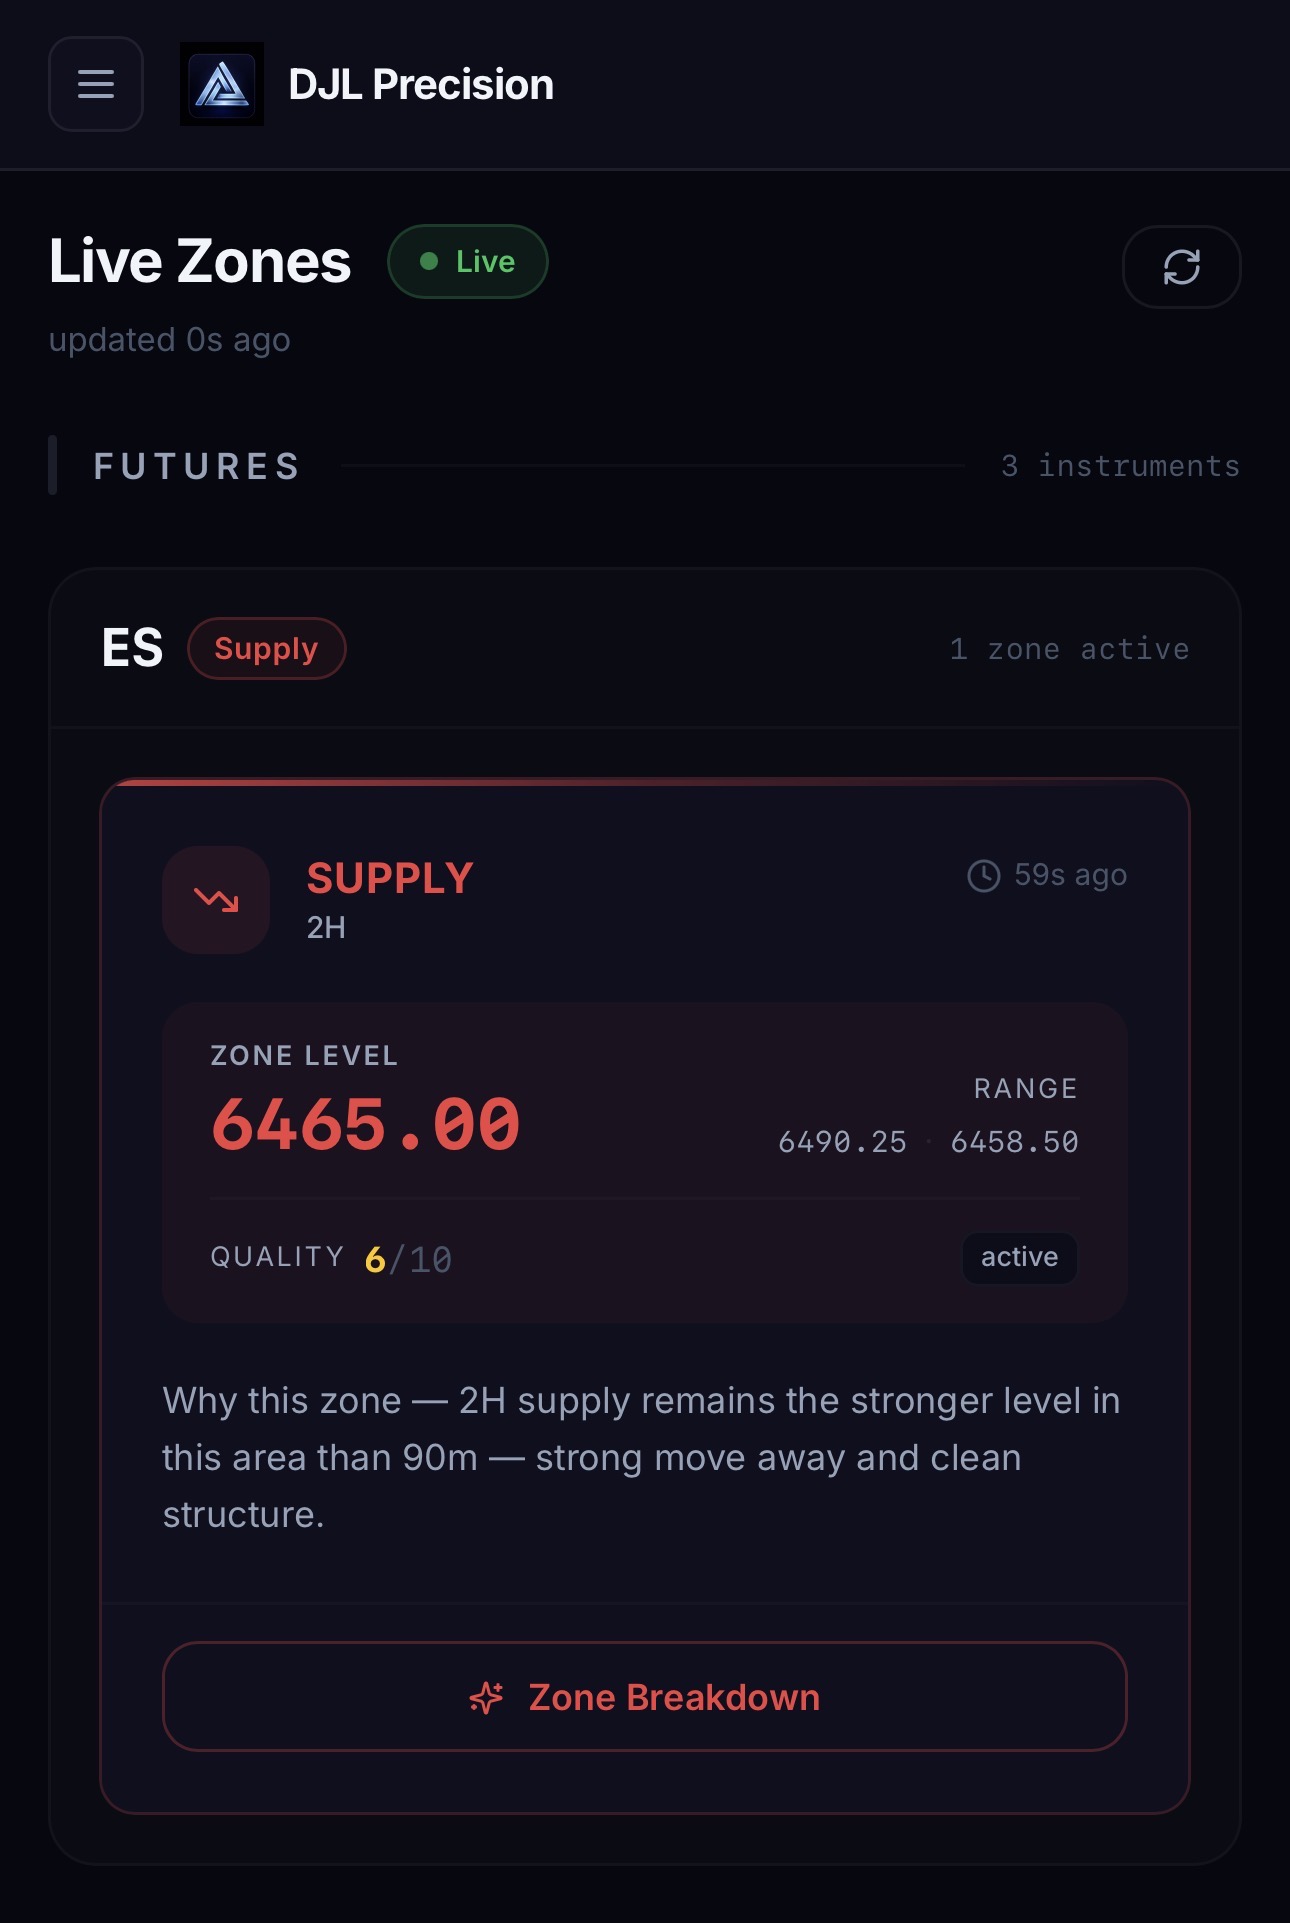Click the clock icon beside 59s ago
1290x1923 pixels.
point(983,874)
